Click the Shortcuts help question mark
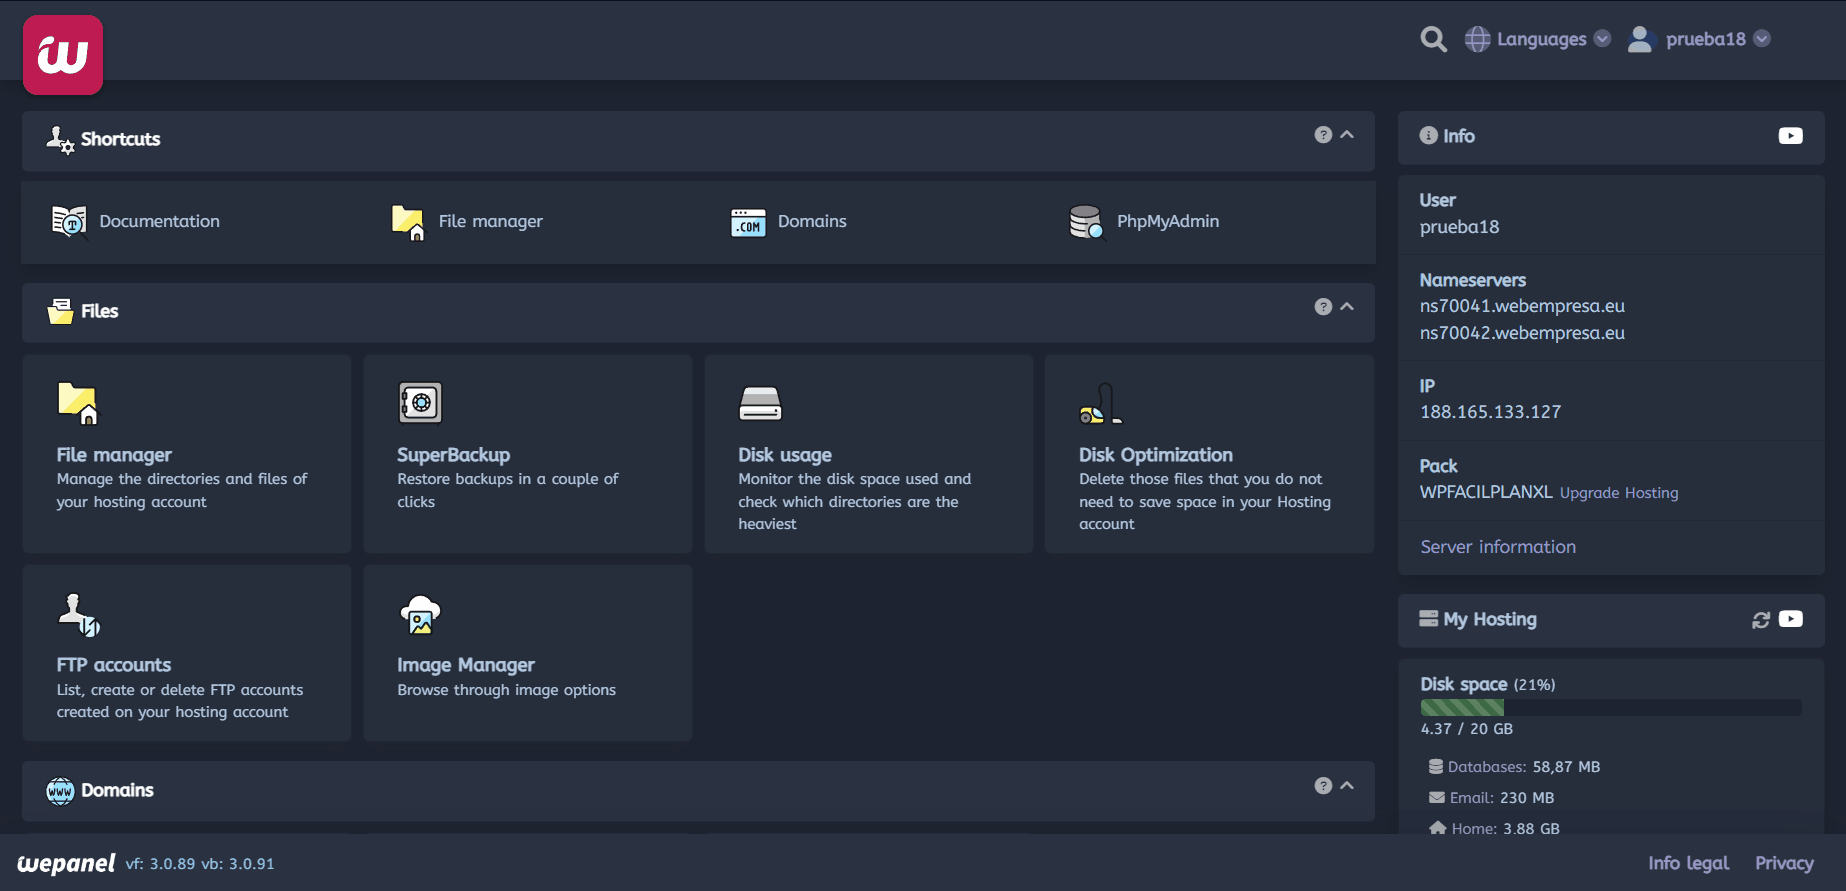1846x891 pixels. 1323,135
